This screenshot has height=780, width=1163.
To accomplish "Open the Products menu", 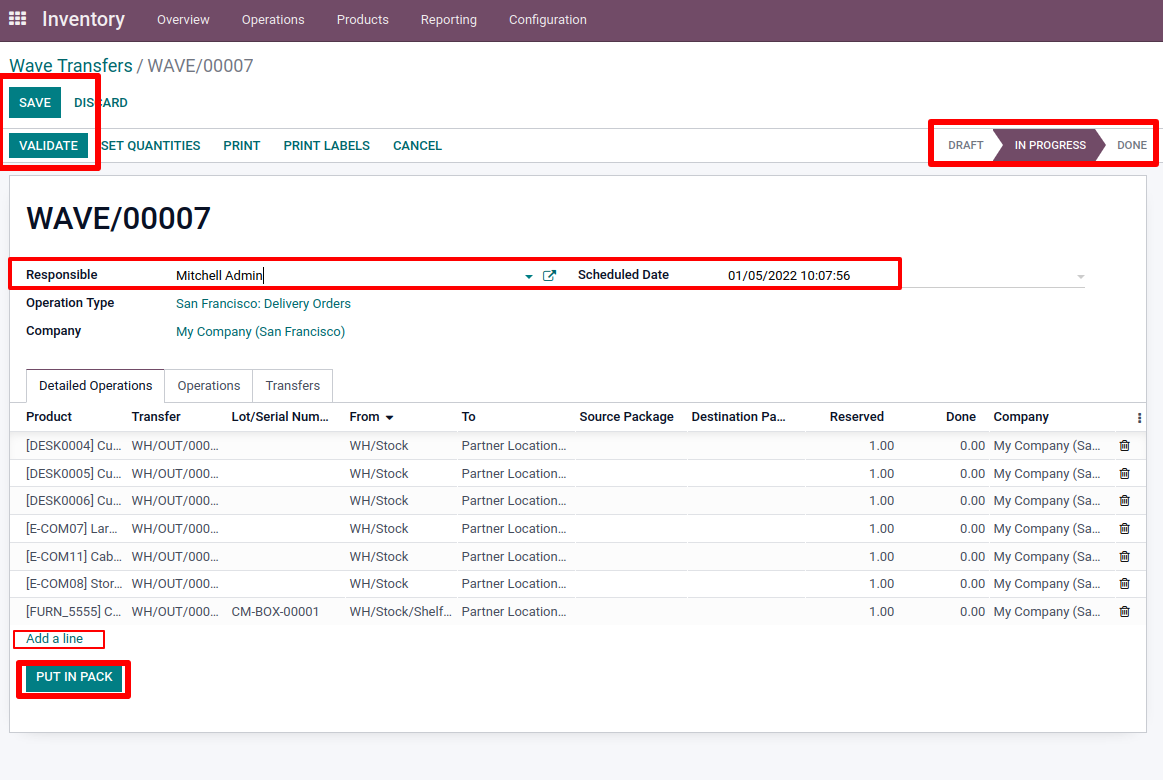I will click(363, 19).
